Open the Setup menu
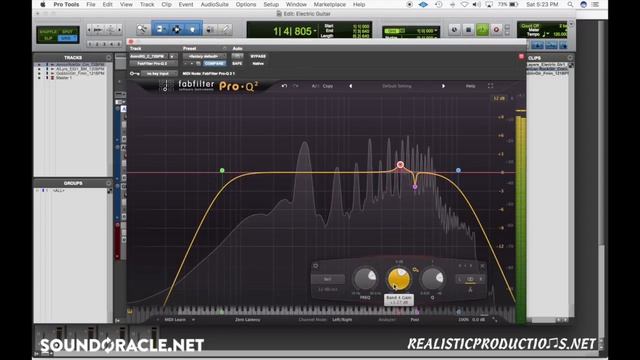Image resolution: width=640 pixels, height=360 pixels. [271, 4]
